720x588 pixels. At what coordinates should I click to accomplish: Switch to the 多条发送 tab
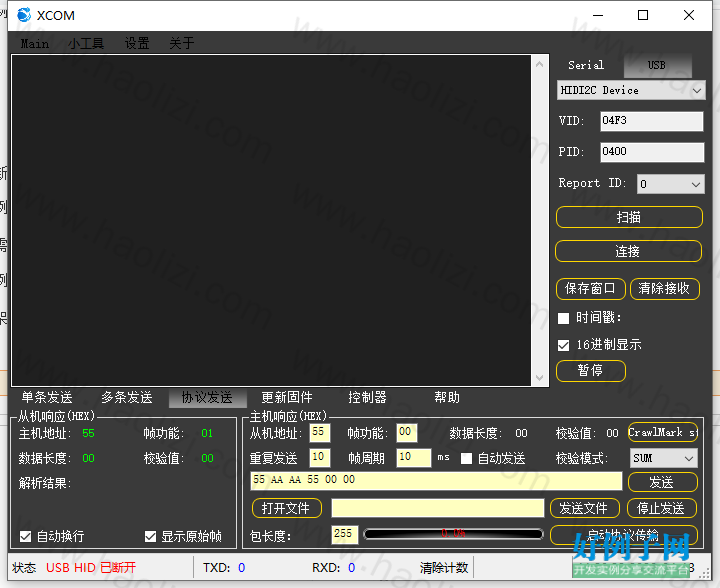(127, 398)
